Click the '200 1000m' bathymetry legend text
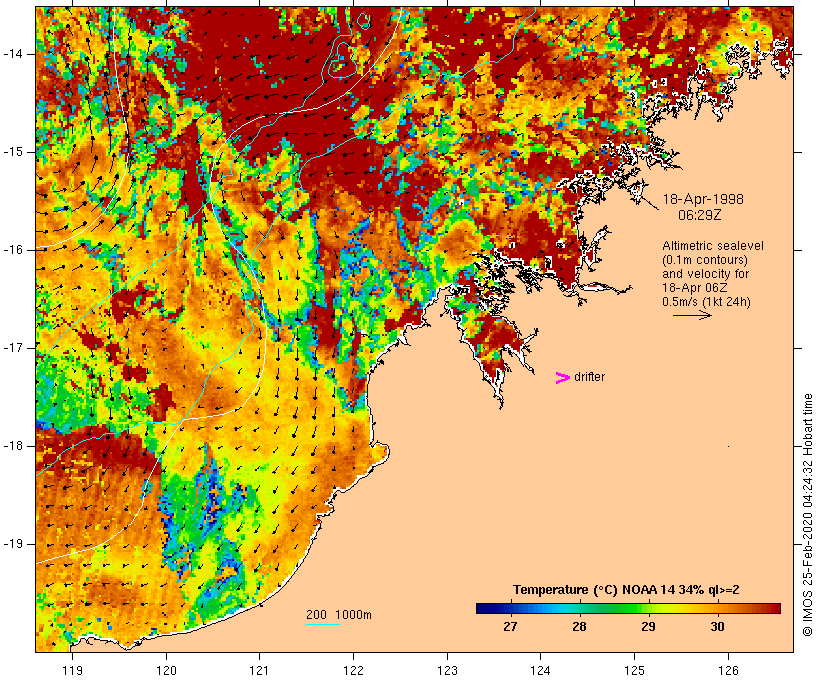820x680 pixels. coord(339,615)
